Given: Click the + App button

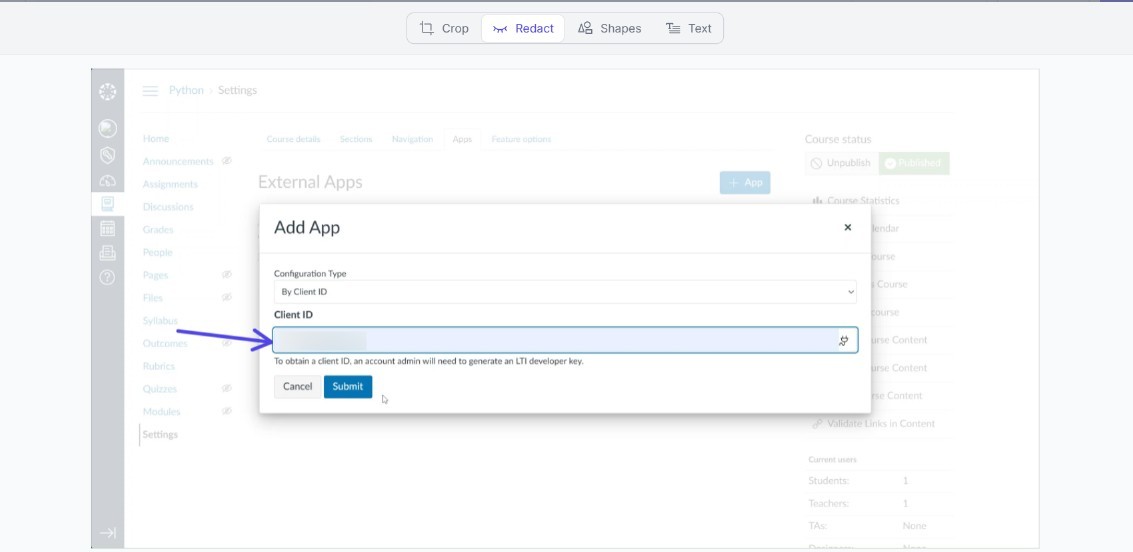Looking at the screenshot, I should pos(745,183).
